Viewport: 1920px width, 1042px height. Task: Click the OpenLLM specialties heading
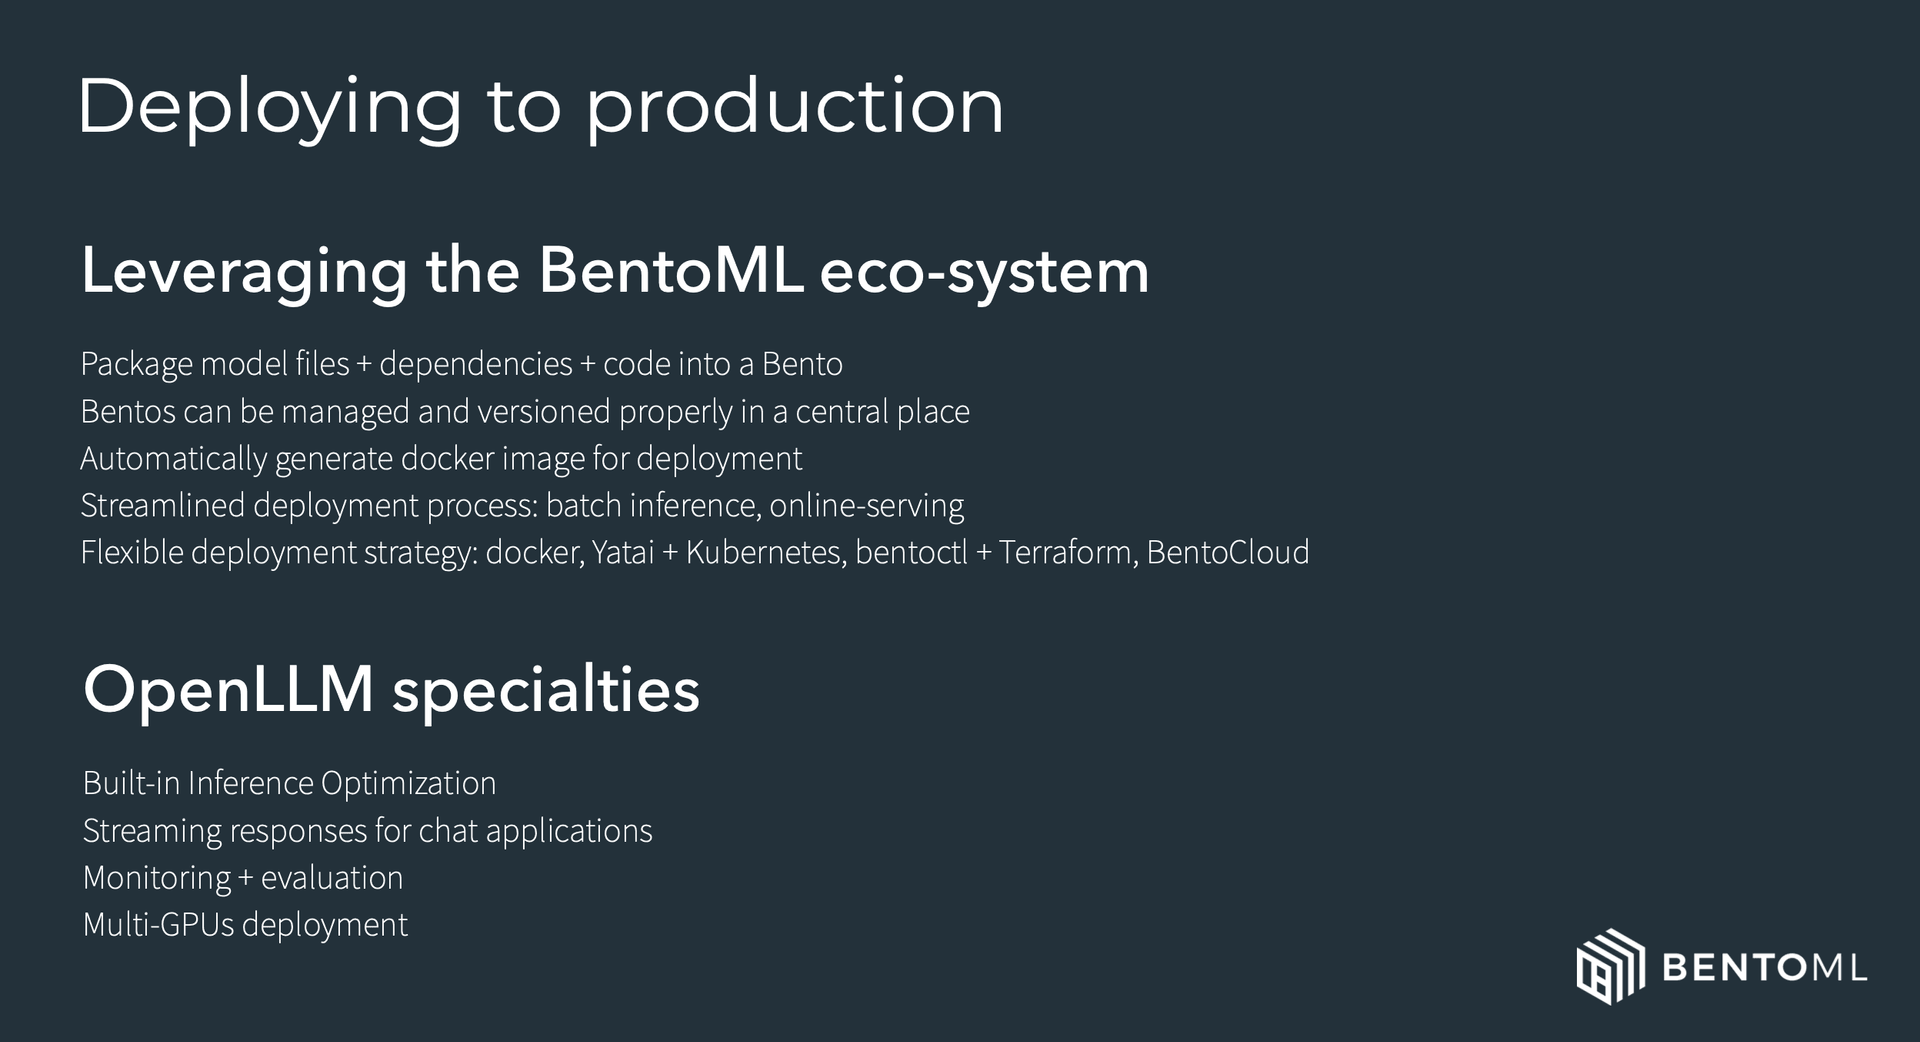tap(391, 691)
